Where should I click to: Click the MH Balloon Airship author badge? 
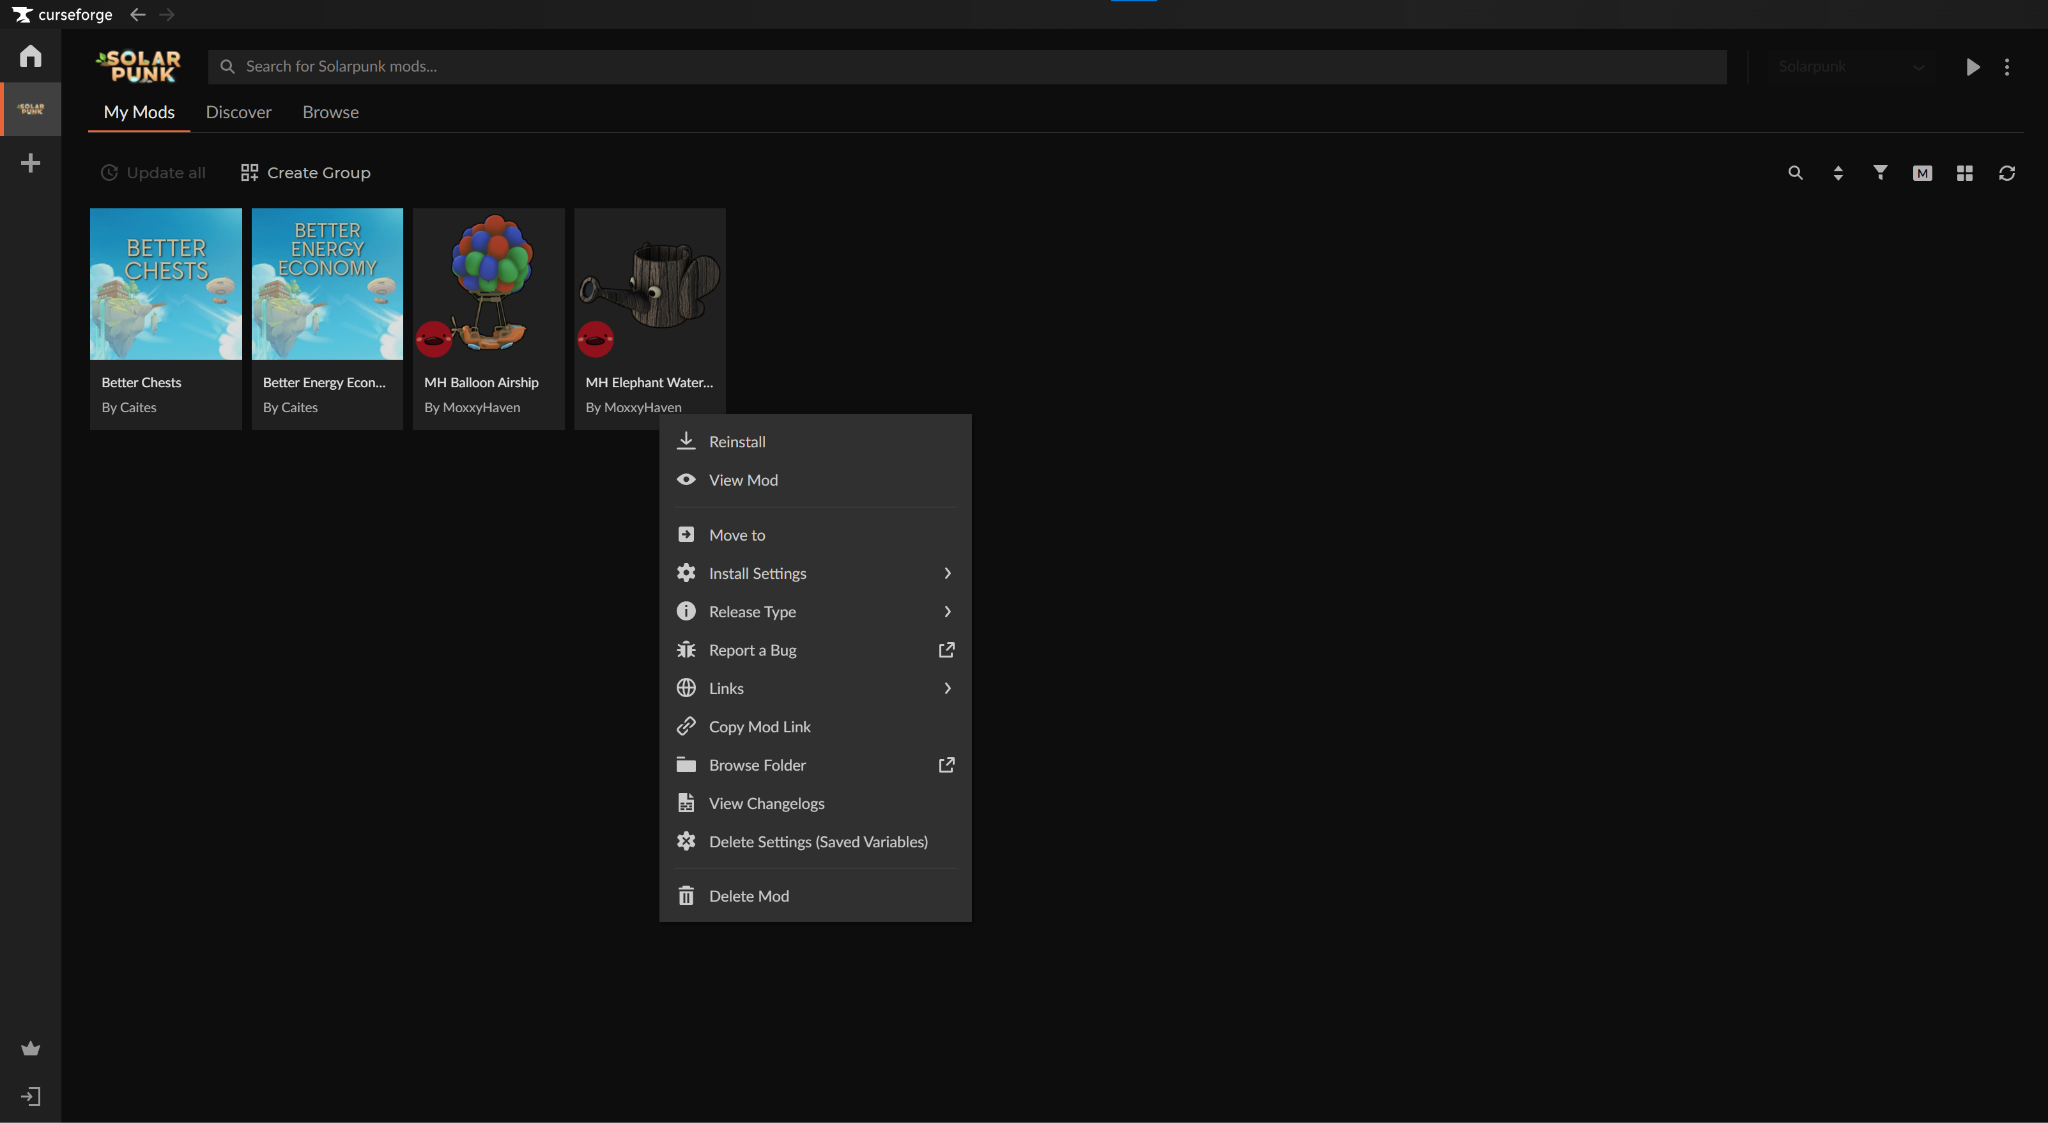coord(434,339)
